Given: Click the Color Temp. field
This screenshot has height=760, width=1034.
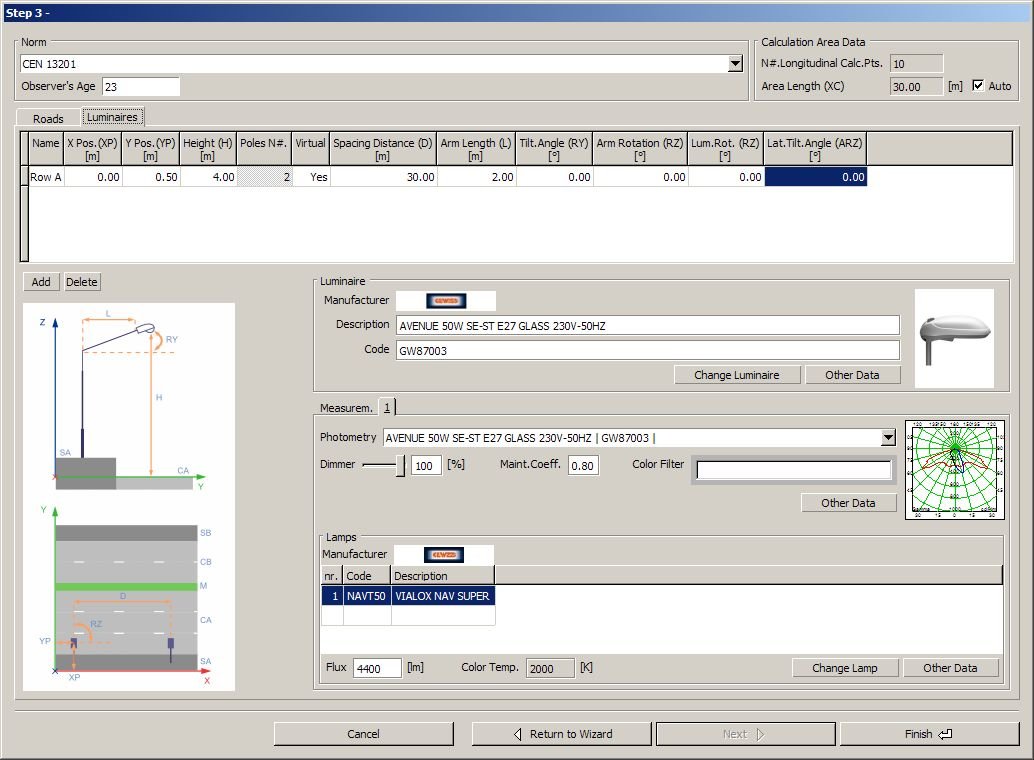Looking at the screenshot, I should [551, 668].
